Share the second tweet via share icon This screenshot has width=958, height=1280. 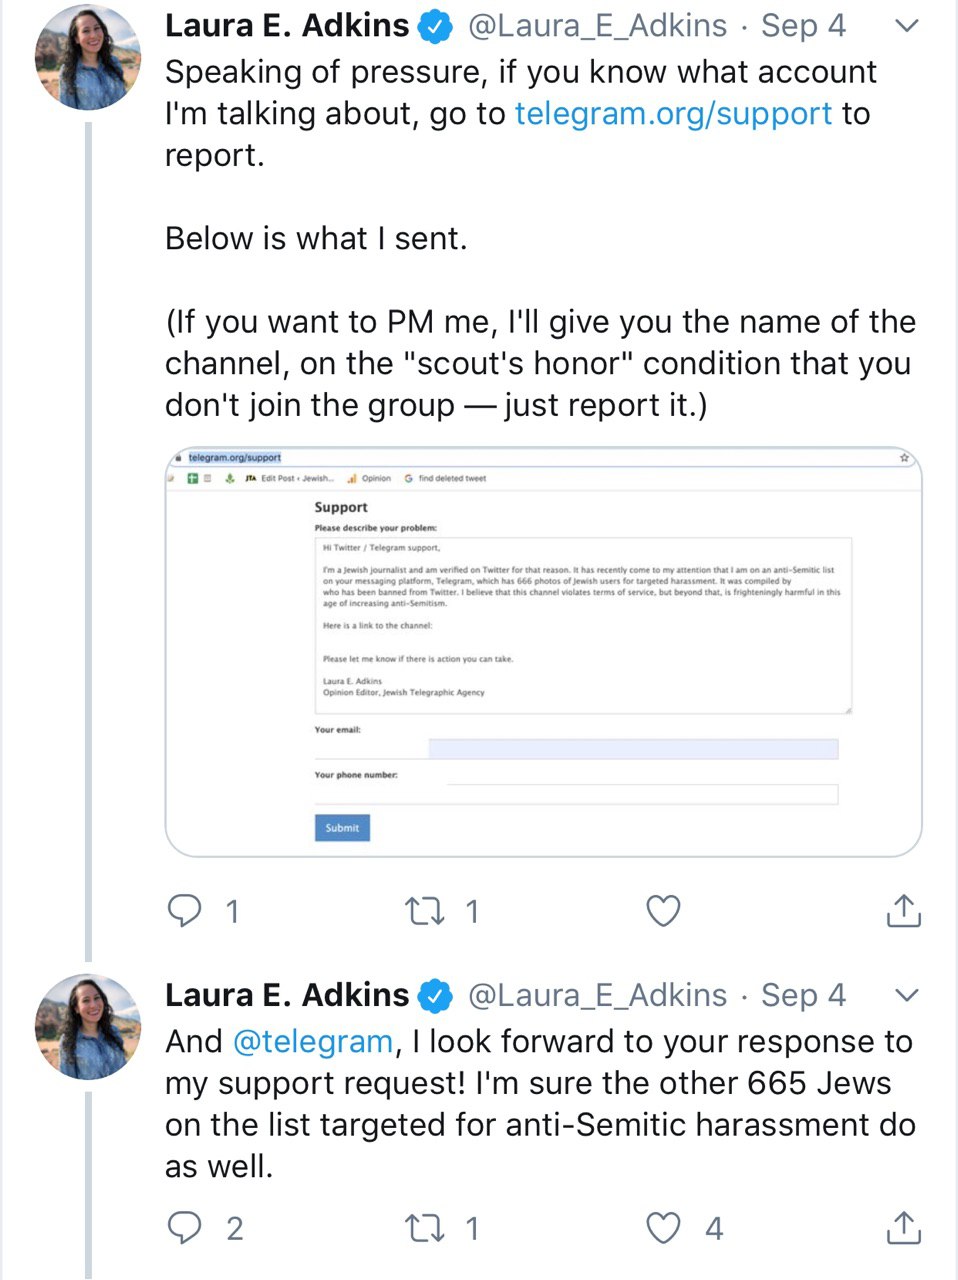click(x=903, y=1227)
